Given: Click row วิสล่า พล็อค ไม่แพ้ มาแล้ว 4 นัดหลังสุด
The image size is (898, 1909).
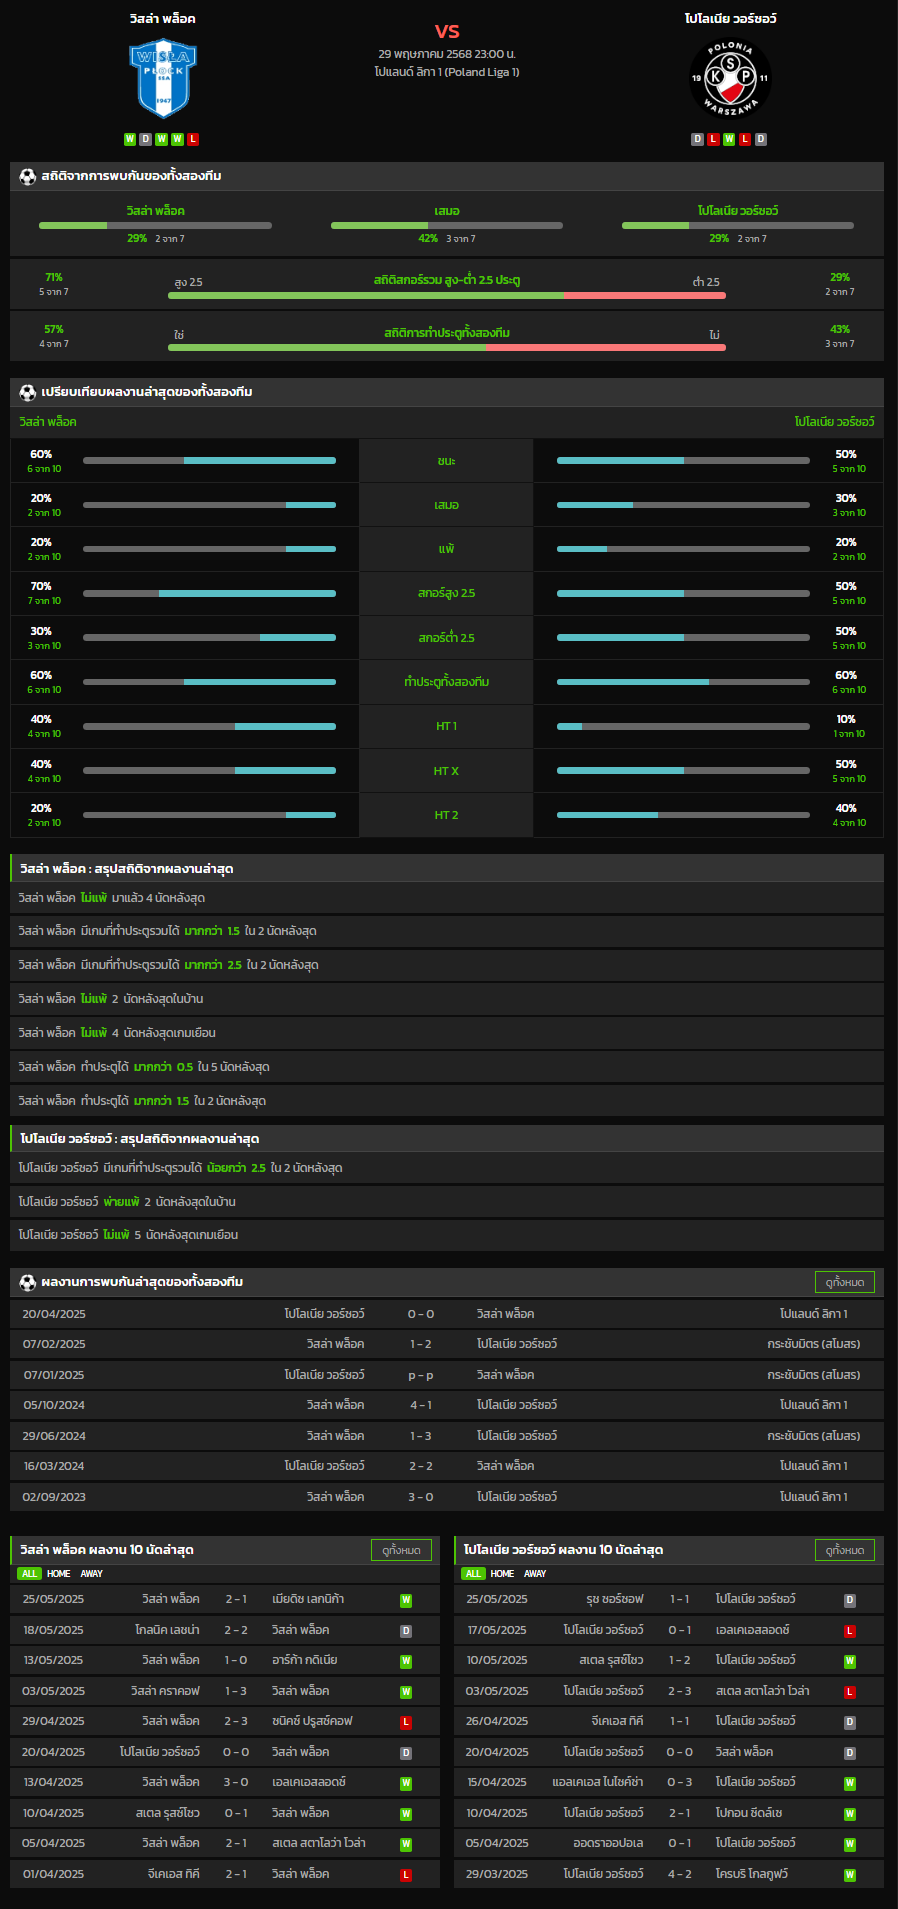Looking at the screenshot, I should click(x=447, y=898).
